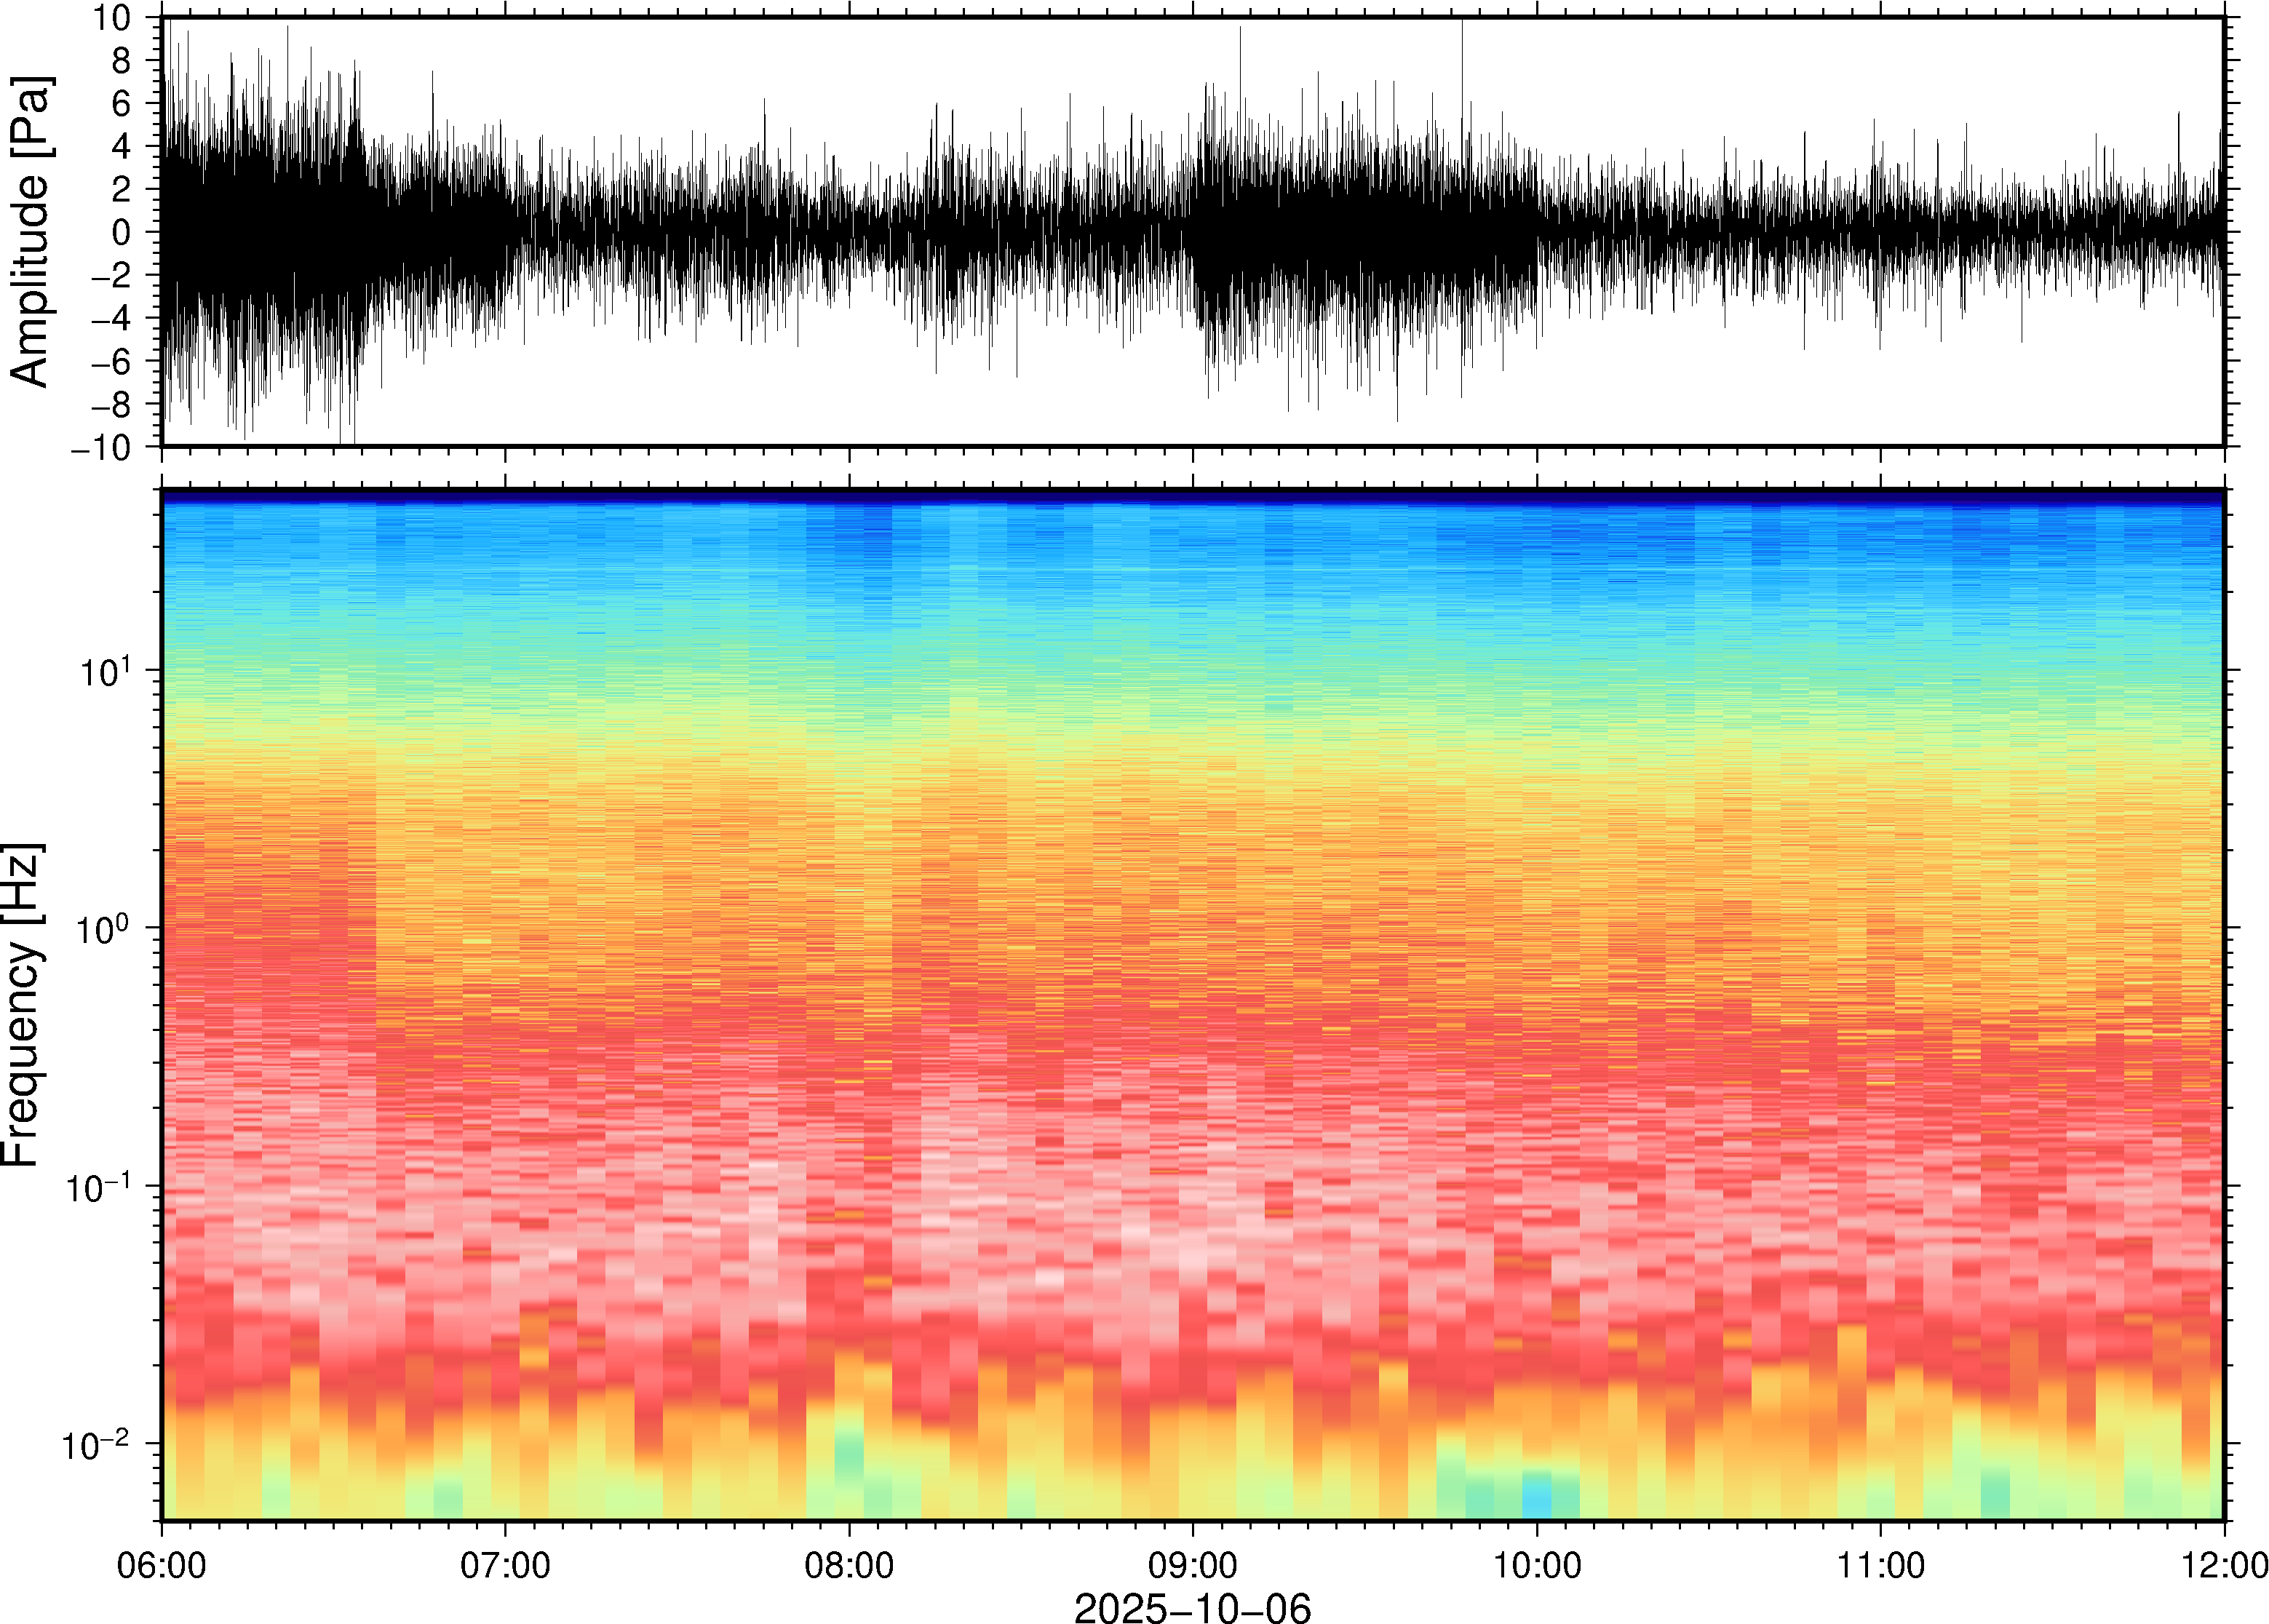This screenshot has height=1624, width=2269.
Task: Click the 06:00 time axis label
Action: tap(161, 1565)
